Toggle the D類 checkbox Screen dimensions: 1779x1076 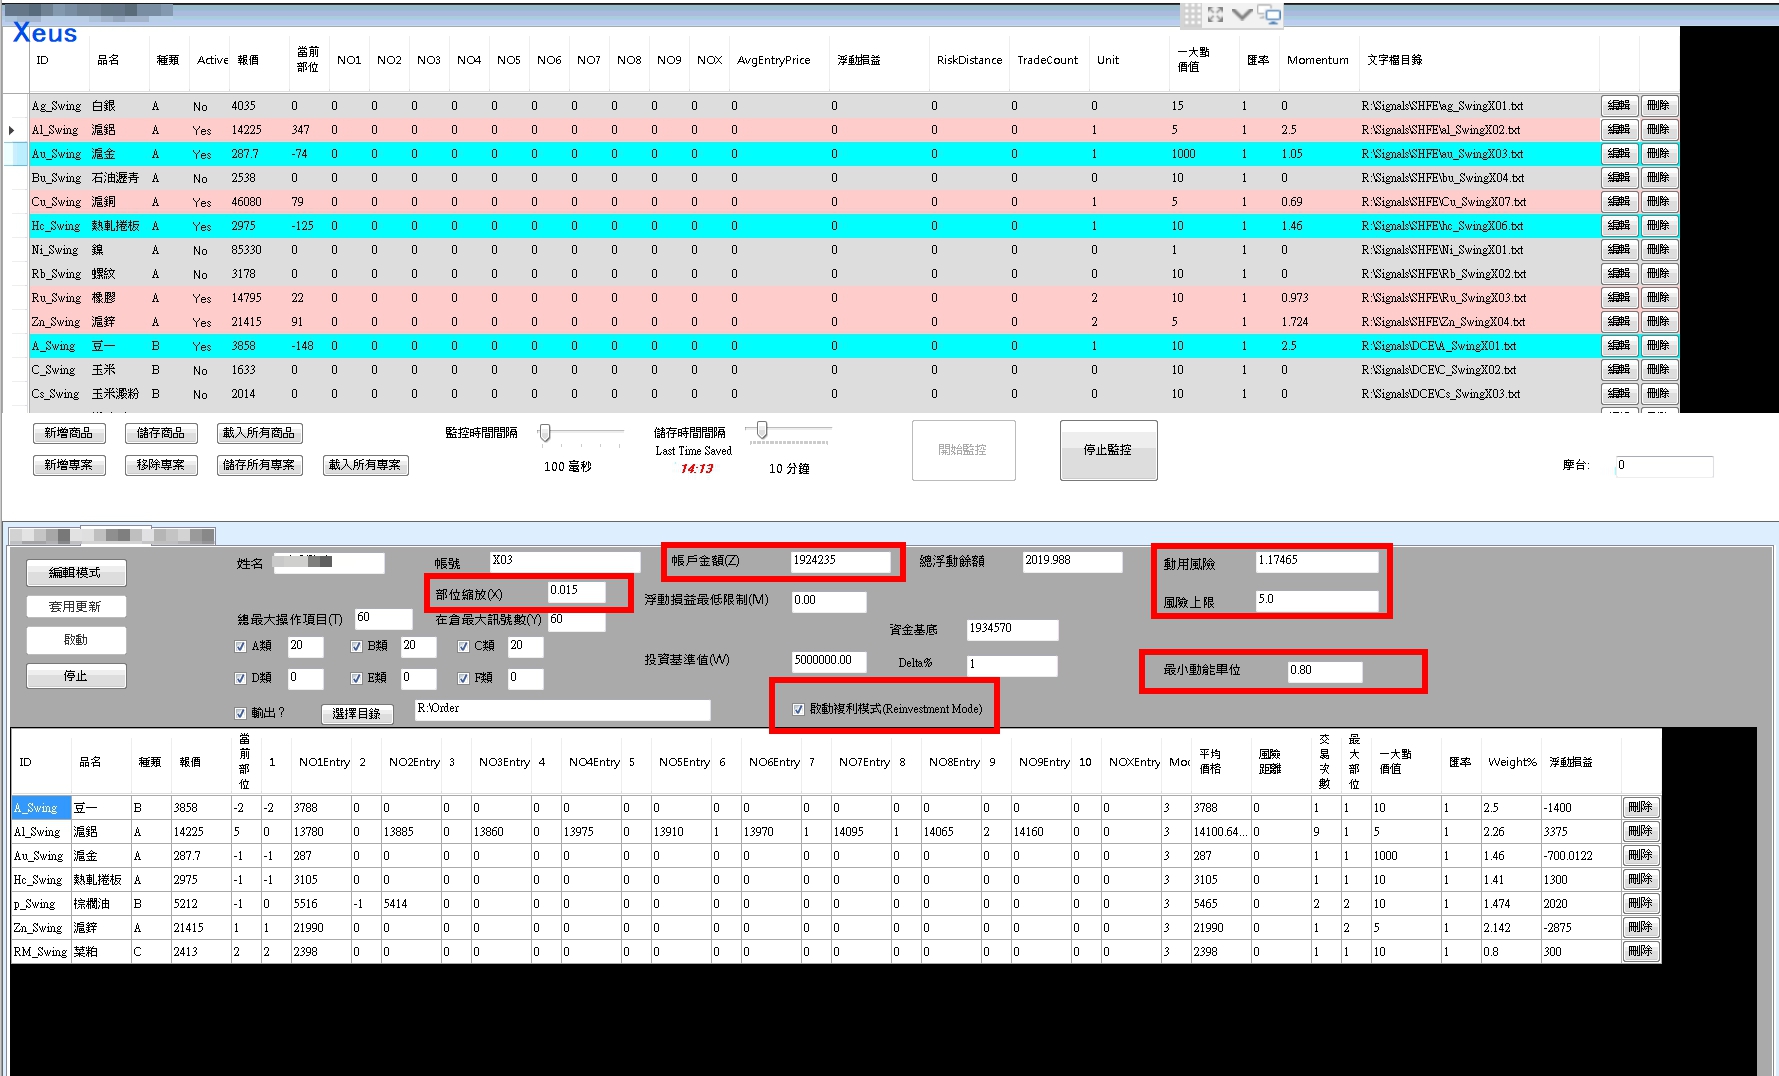coord(240,678)
